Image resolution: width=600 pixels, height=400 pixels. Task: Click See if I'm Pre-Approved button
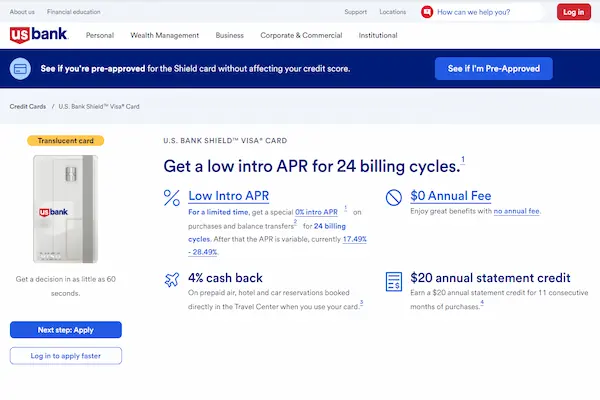[x=494, y=69]
